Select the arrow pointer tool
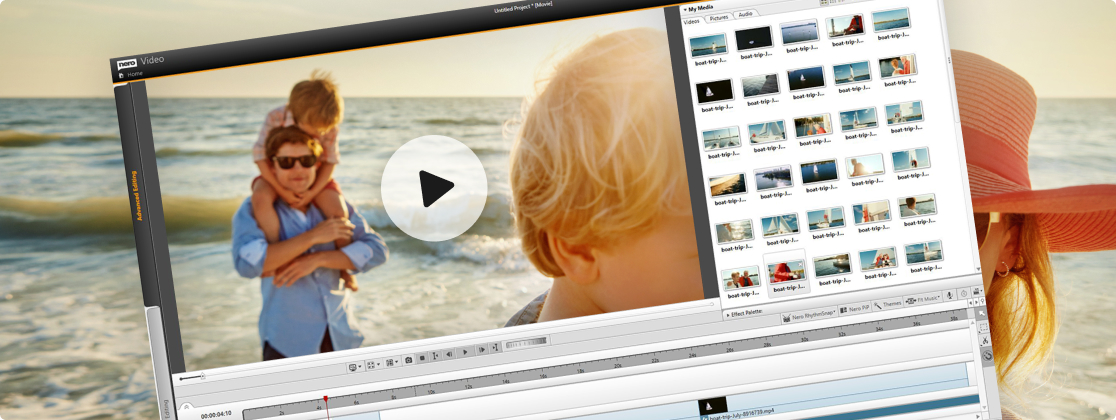The height and width of the screenshot is (420, 1116). click(x=981, y=313)
